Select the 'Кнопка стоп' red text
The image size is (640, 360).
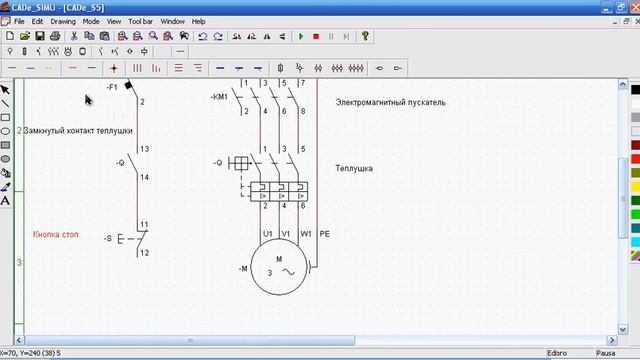pos(56,234)
